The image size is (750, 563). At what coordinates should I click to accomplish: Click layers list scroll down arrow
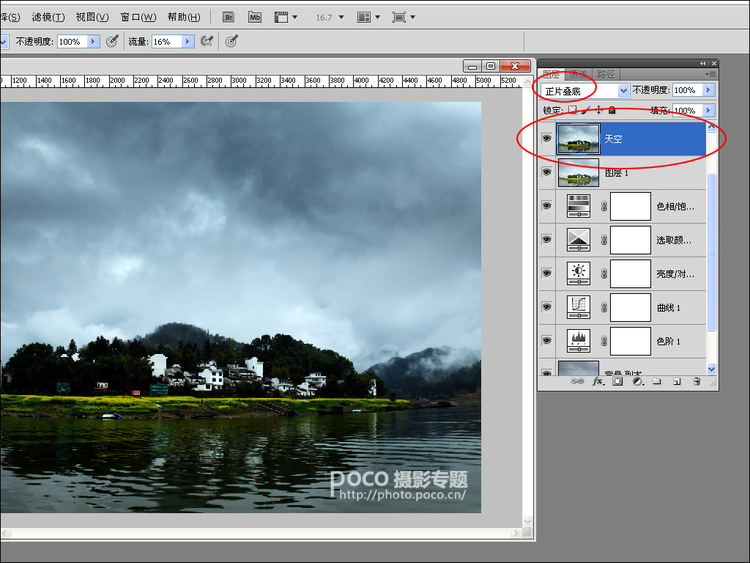coord(711,369)
